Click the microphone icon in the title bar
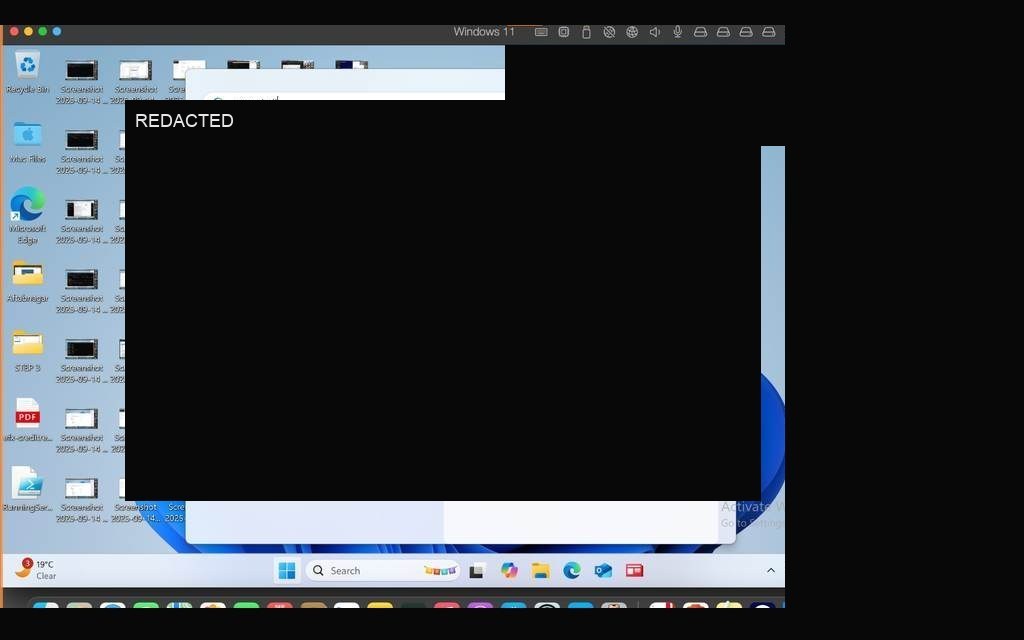The height and width of the screenshot is (640, 1024). [x=677, y=31]
